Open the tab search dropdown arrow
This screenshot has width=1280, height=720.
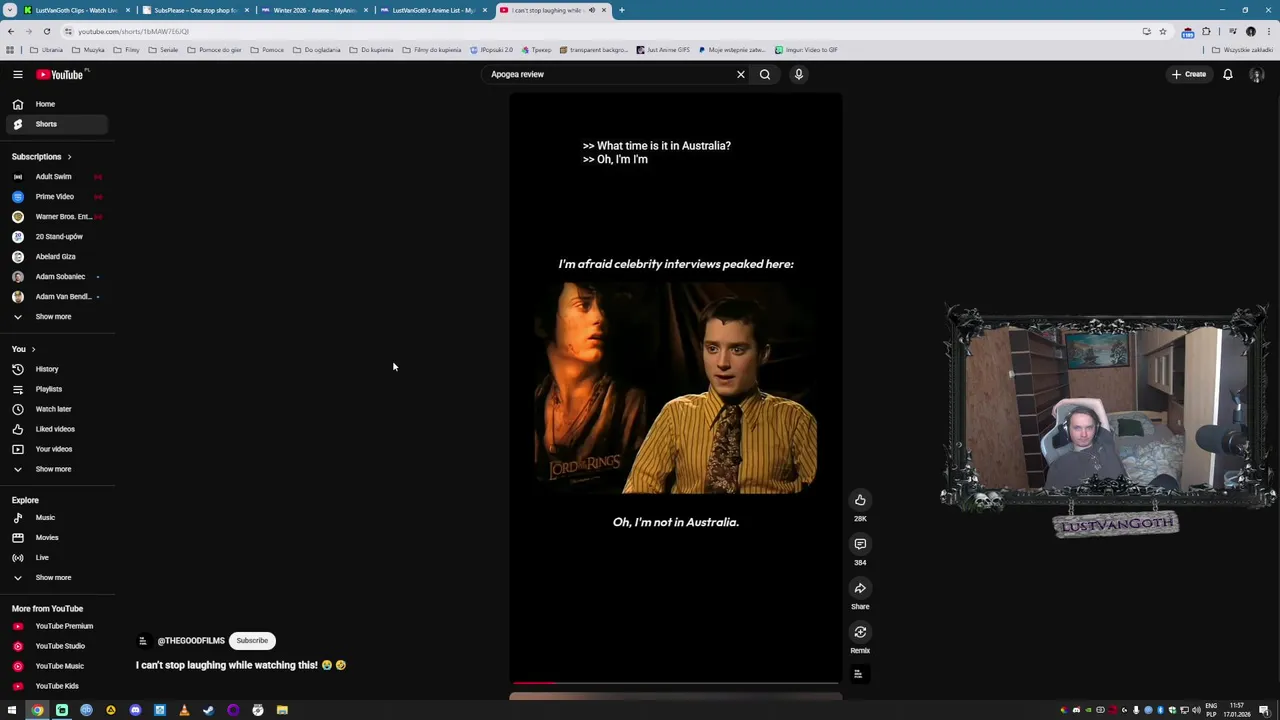pos(9,10)
